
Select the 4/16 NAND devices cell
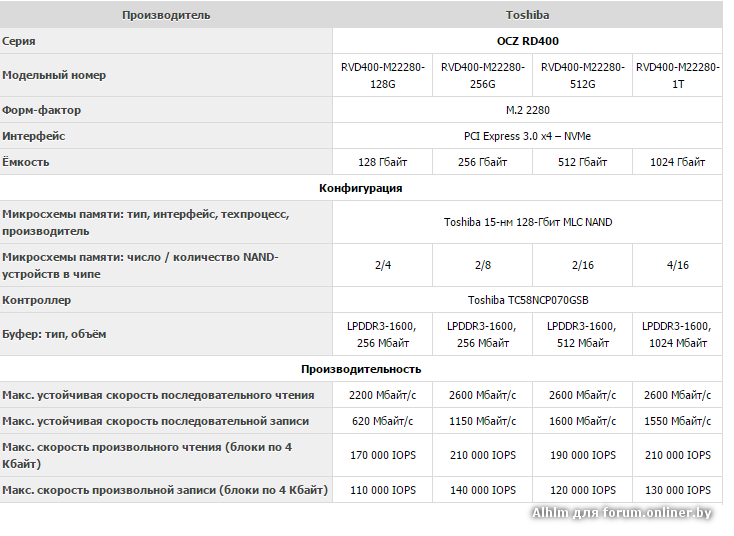[677, 265]
